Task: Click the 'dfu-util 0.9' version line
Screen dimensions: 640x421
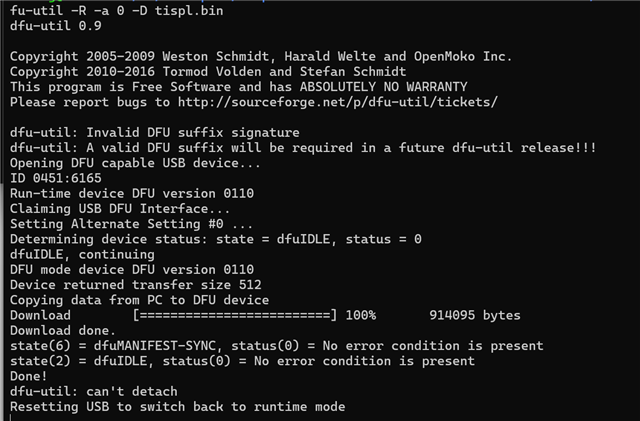Action: coord(56,26)
